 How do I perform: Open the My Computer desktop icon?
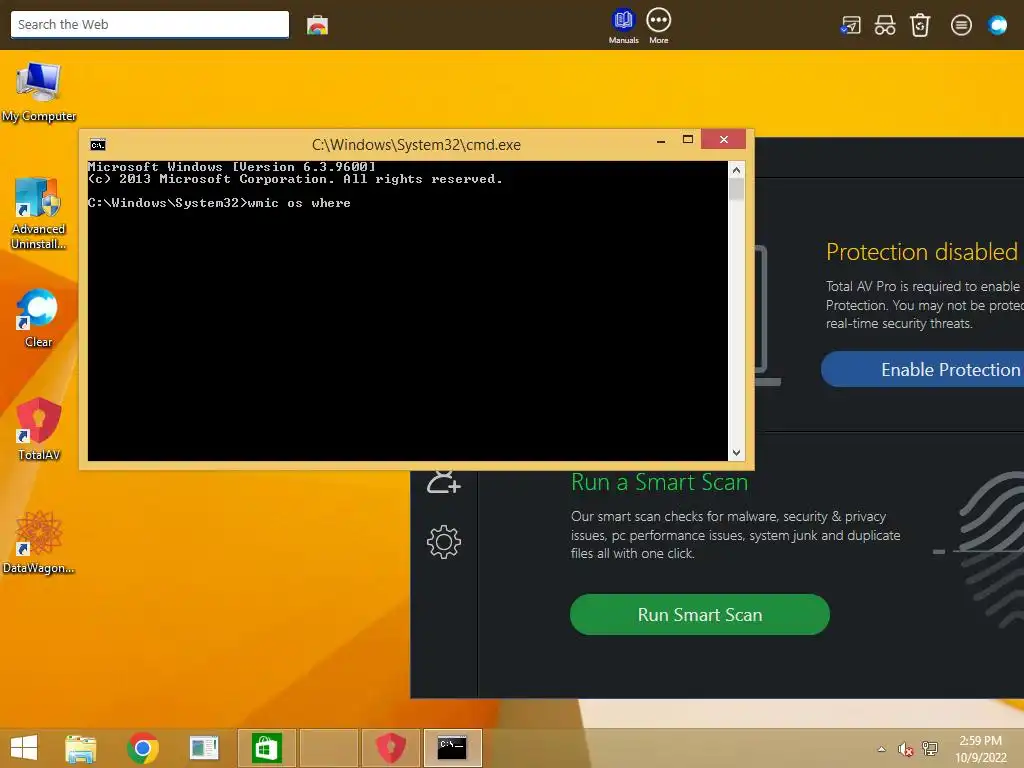[39, 91]
